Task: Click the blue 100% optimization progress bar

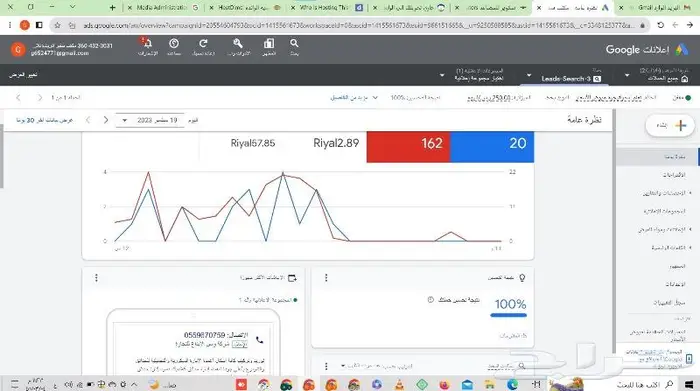Action: point(508,315)
